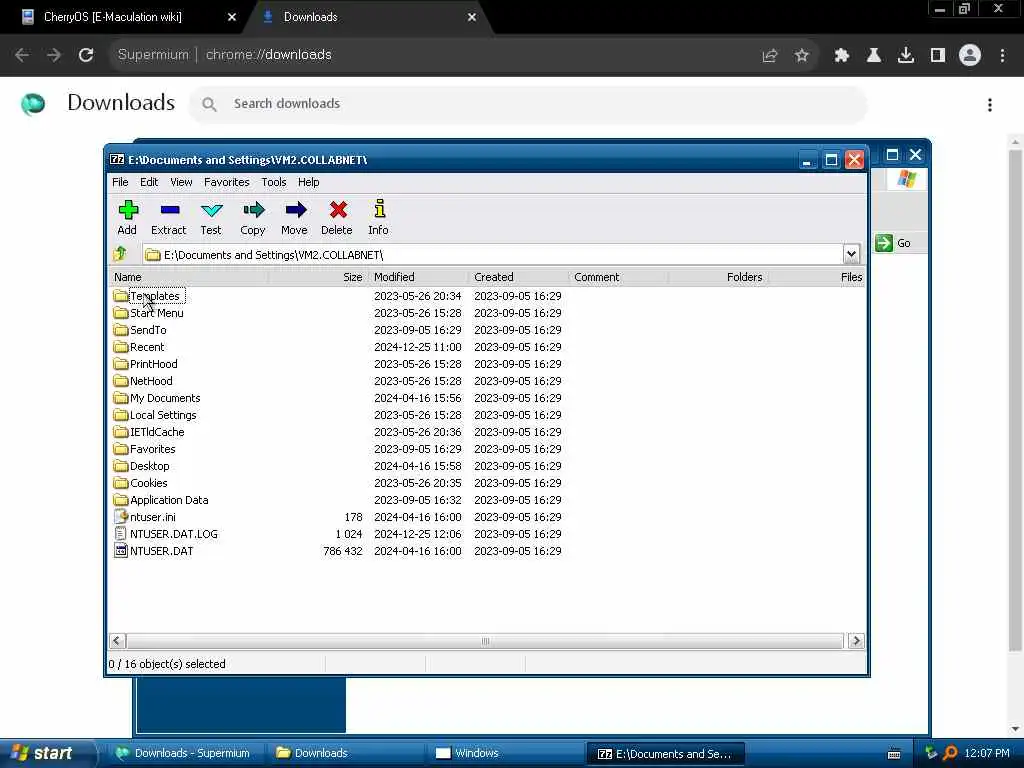Open the browser three-dot menu
The image size is (1024, 768).
tap(1002, 56)
